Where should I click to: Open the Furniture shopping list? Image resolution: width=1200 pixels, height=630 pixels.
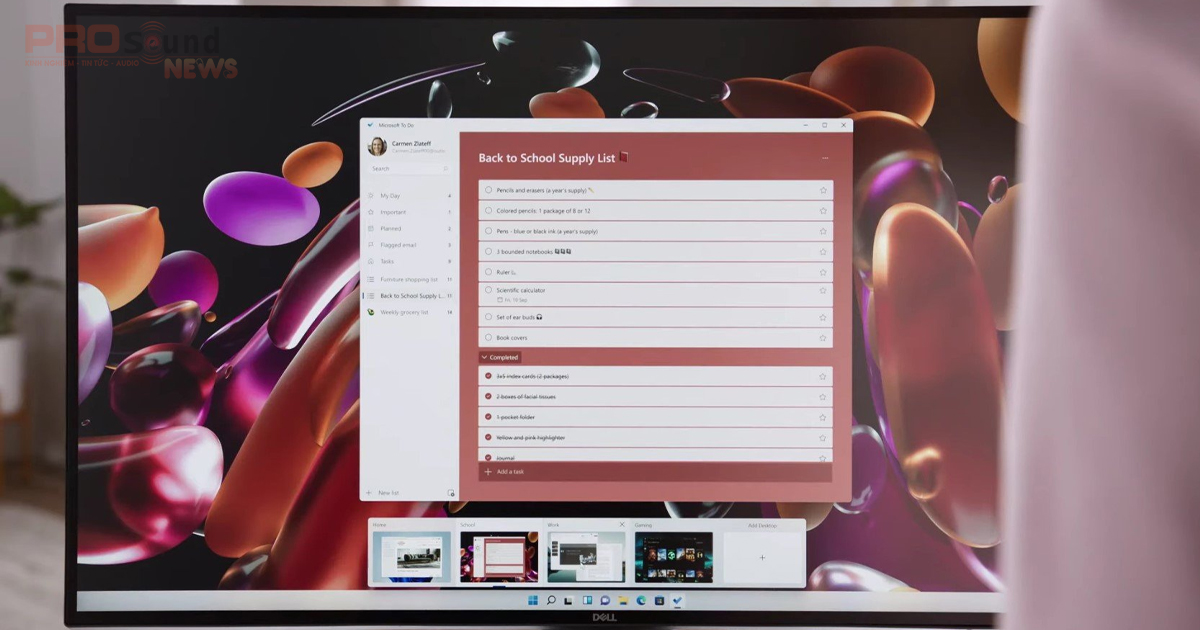pos(404,278)
